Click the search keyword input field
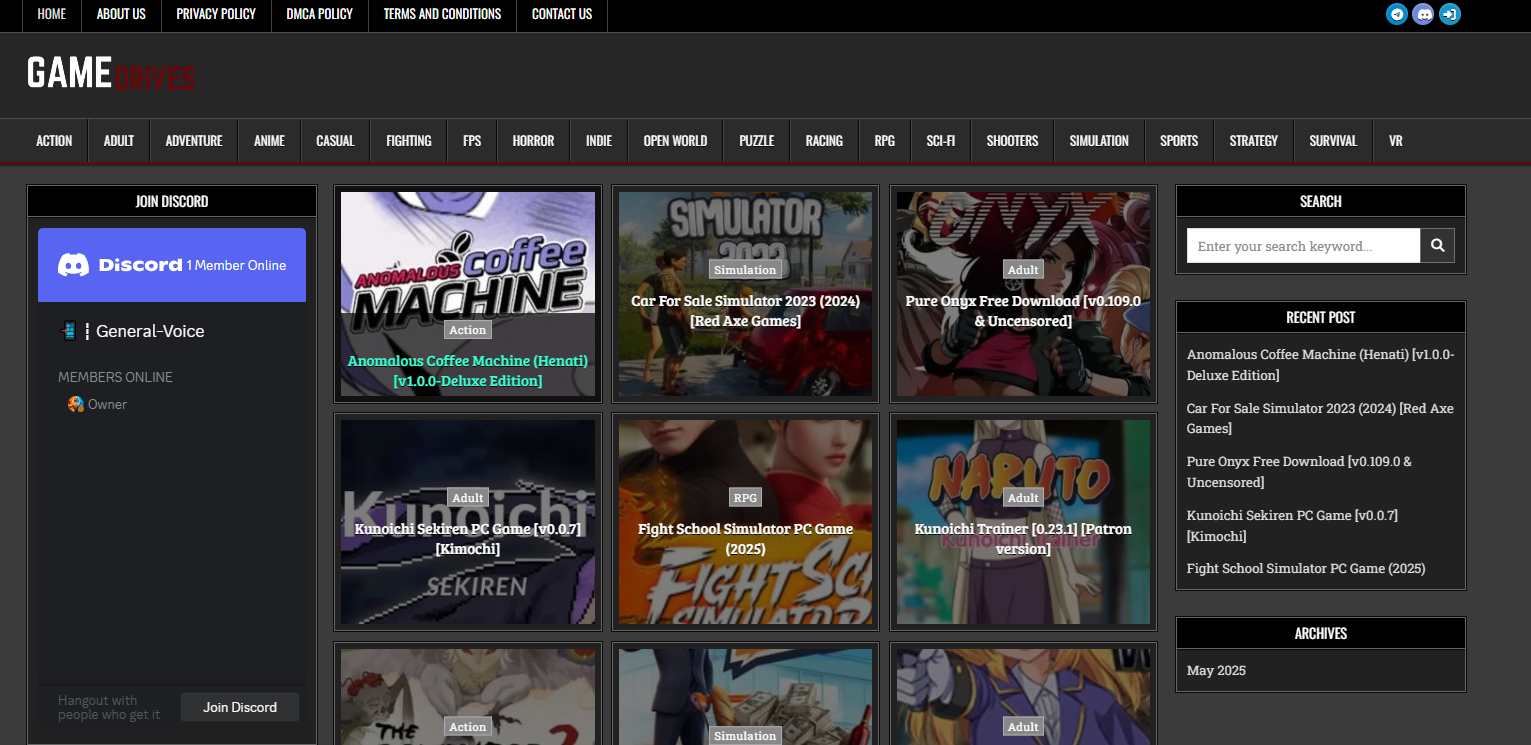Screen dimensions: 1531x745 pyautogui.click(x=1303, y=246)
